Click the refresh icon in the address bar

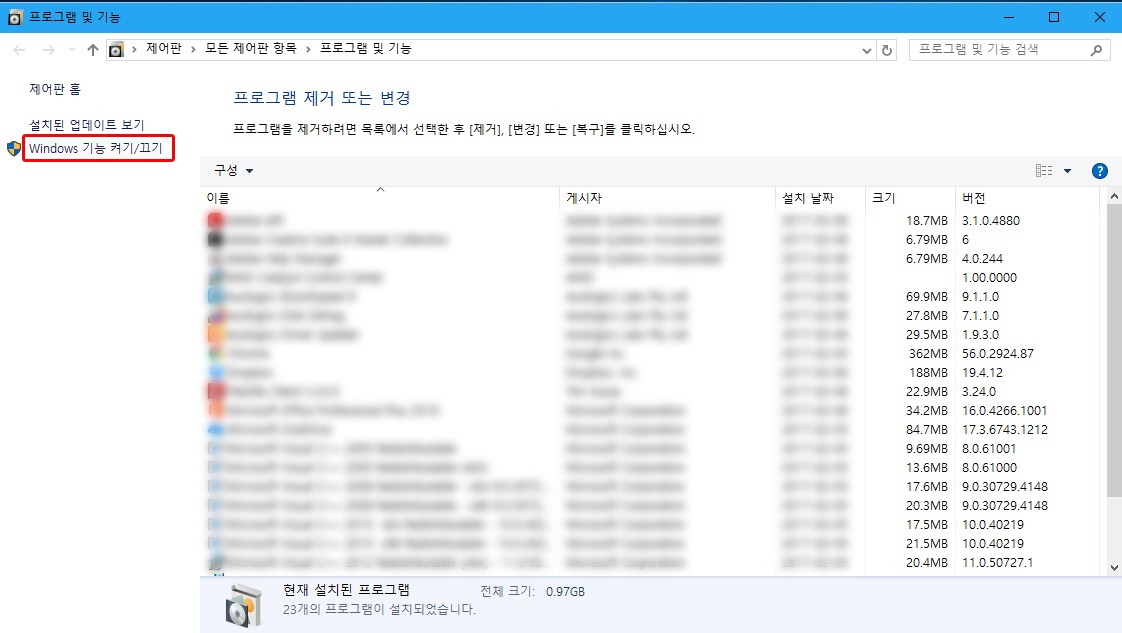[x=888, y=48]
